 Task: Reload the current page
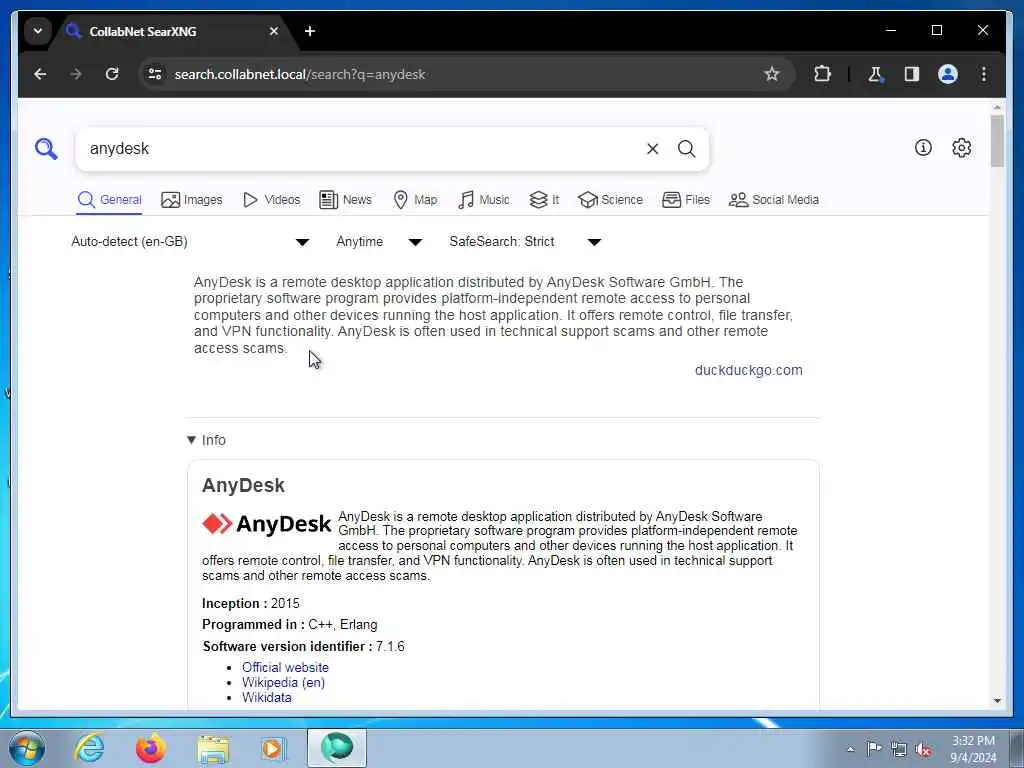112,74
